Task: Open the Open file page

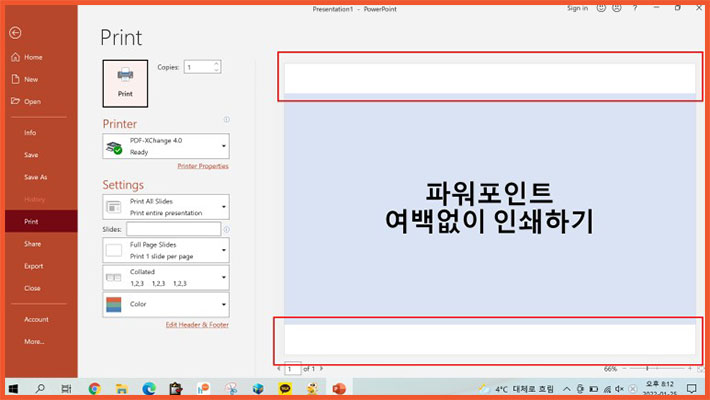Action: tap(26, 101)
